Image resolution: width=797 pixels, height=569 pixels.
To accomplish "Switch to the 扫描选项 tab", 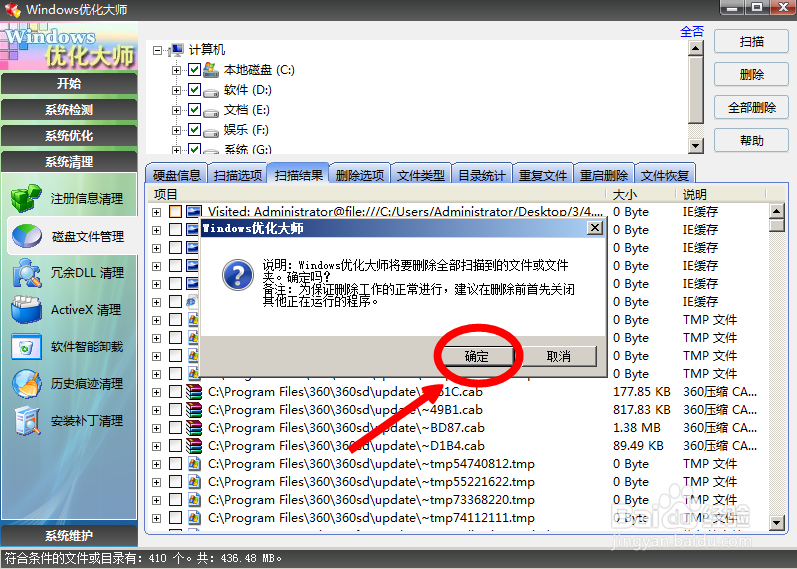I will click(x=237, y=175).
